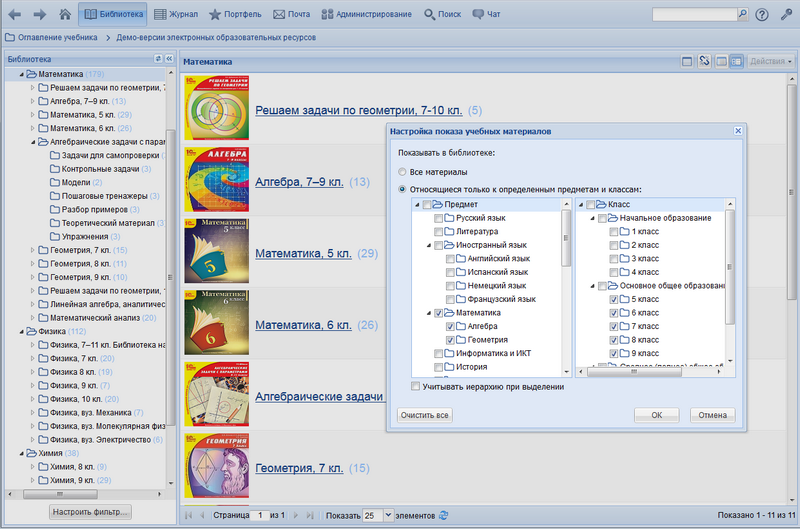The image size is (800, 529).
Task: Select the Все материалы radio option
Action: click(x=403, y=173)
